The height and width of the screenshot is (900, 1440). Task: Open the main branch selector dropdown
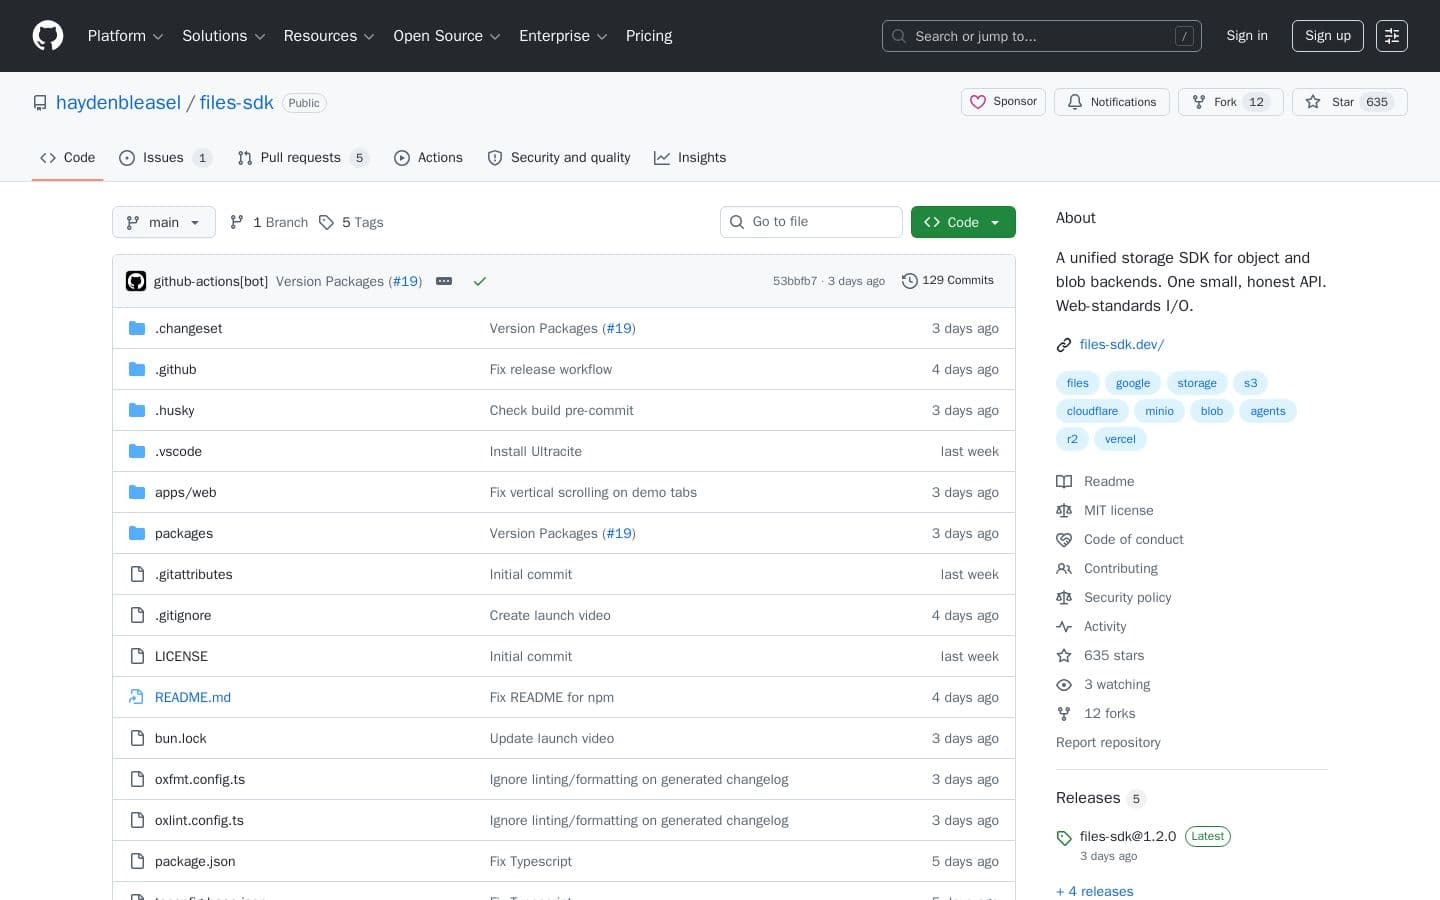click(164, 222)
